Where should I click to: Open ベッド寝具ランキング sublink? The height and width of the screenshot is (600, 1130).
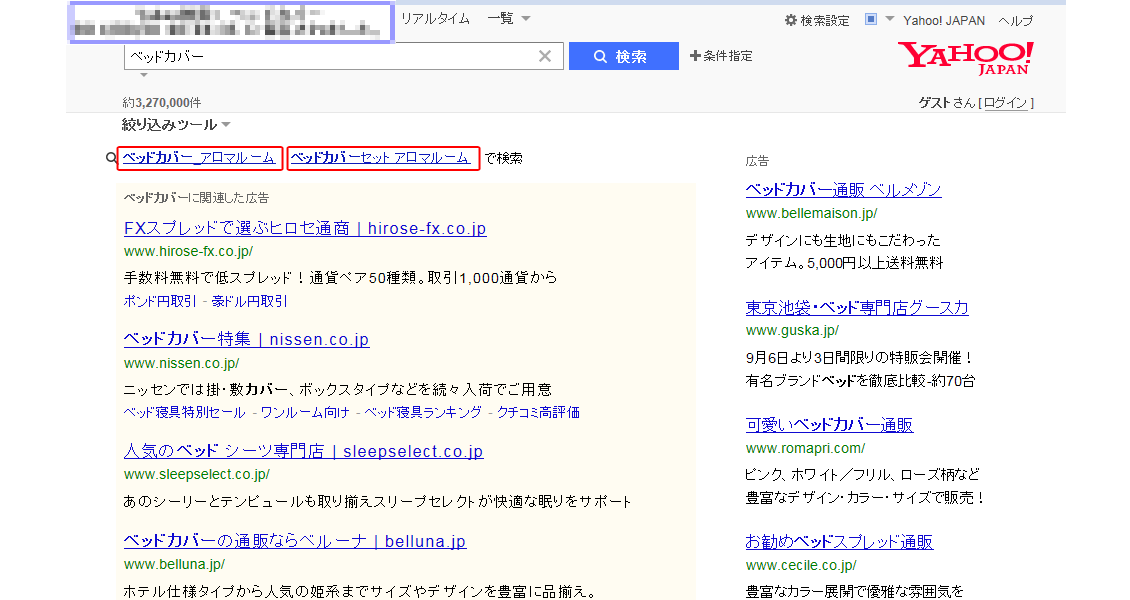422,412
